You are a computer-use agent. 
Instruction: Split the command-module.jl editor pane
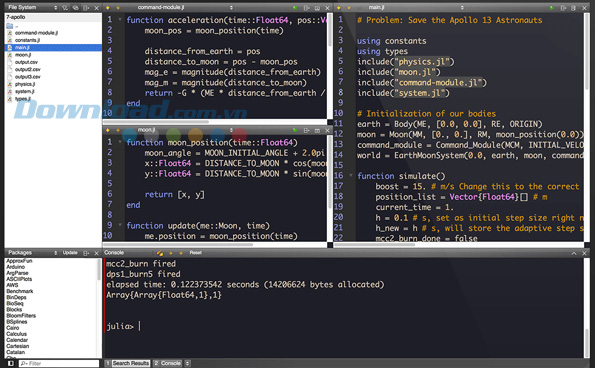[x=307, y=8]
